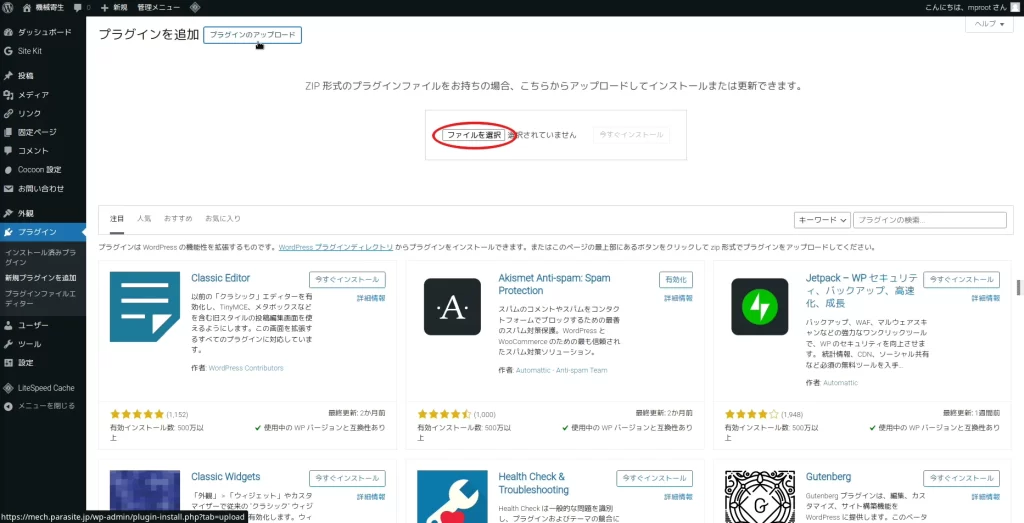Click プラグインのアップロード button

pos(252,35)
